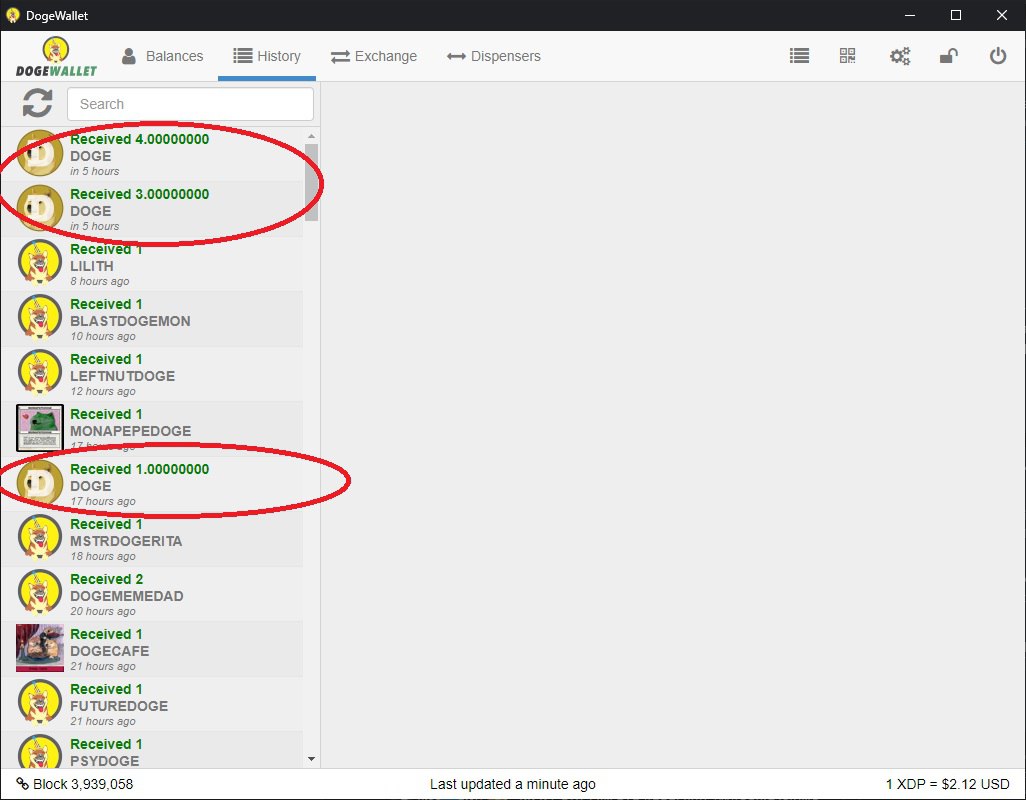Image resolution: width=1026 pixels, height=800 pixels.
Task: Click the FUTUREDOGE token icon
Action: click(40, 703)
